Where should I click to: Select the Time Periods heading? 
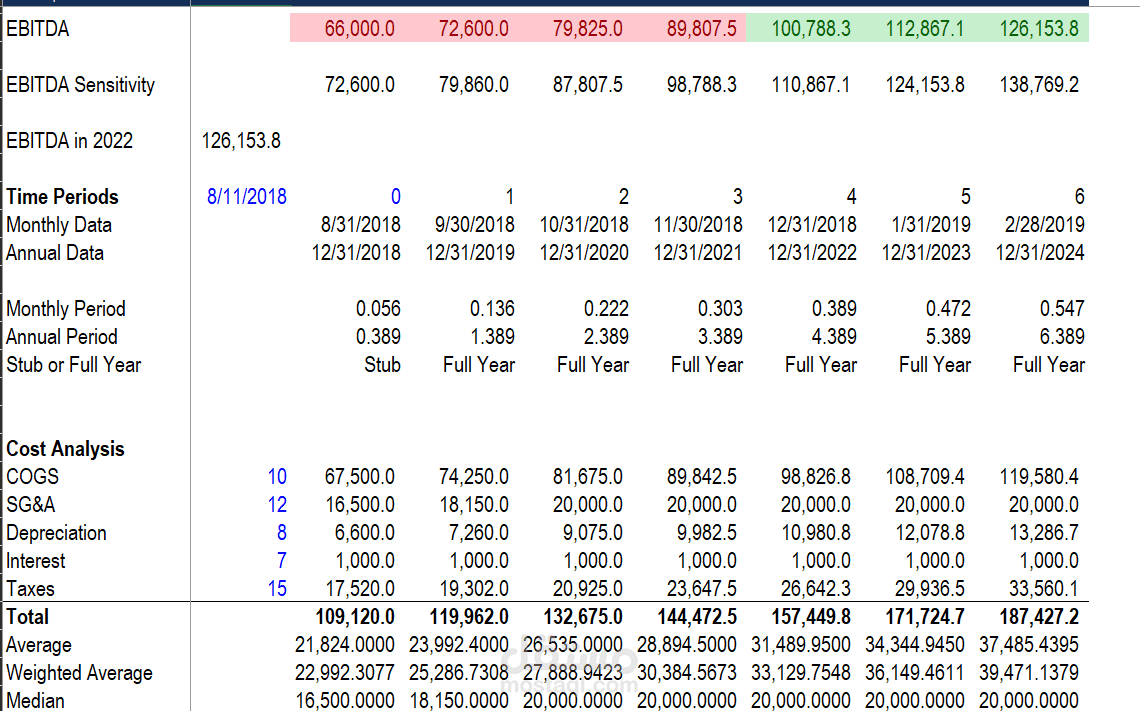(x=63, y=196)
